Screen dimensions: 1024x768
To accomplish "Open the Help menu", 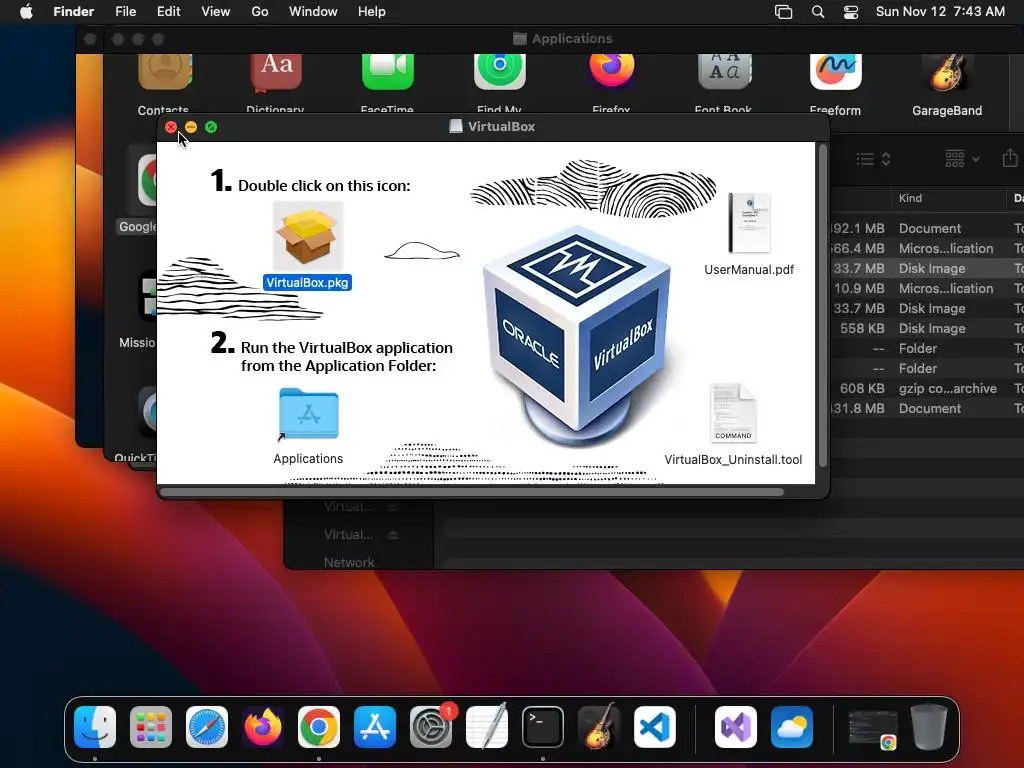I will point(372,12).
